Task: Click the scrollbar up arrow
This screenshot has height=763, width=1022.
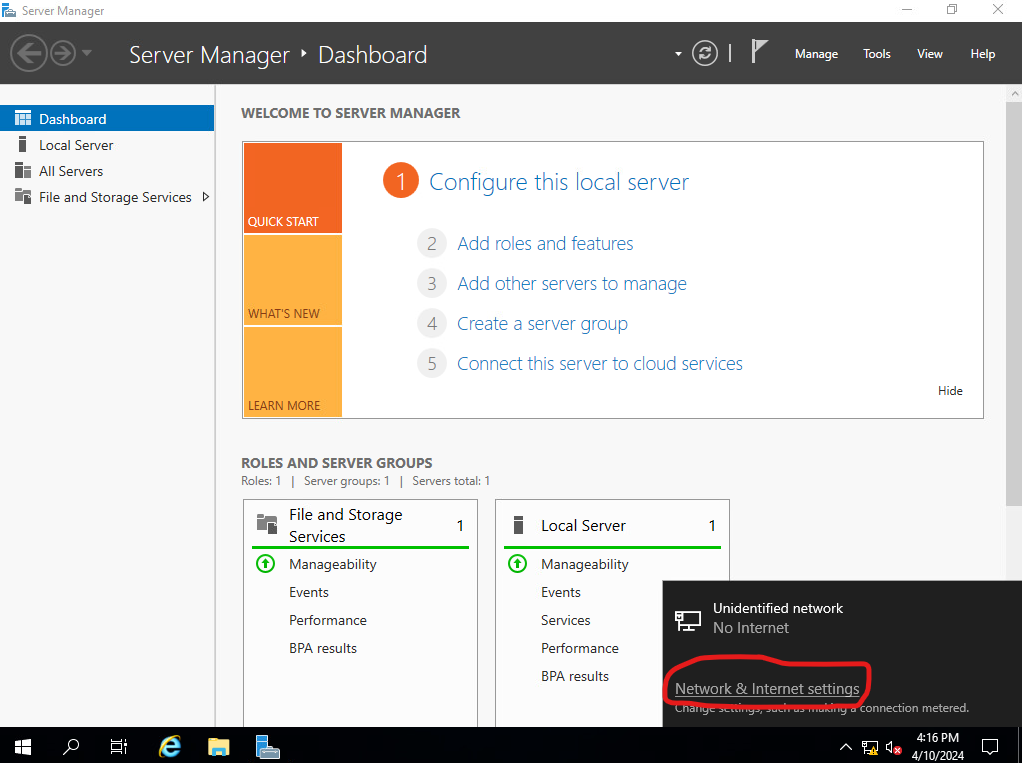Action: (x=1014, y=93)
